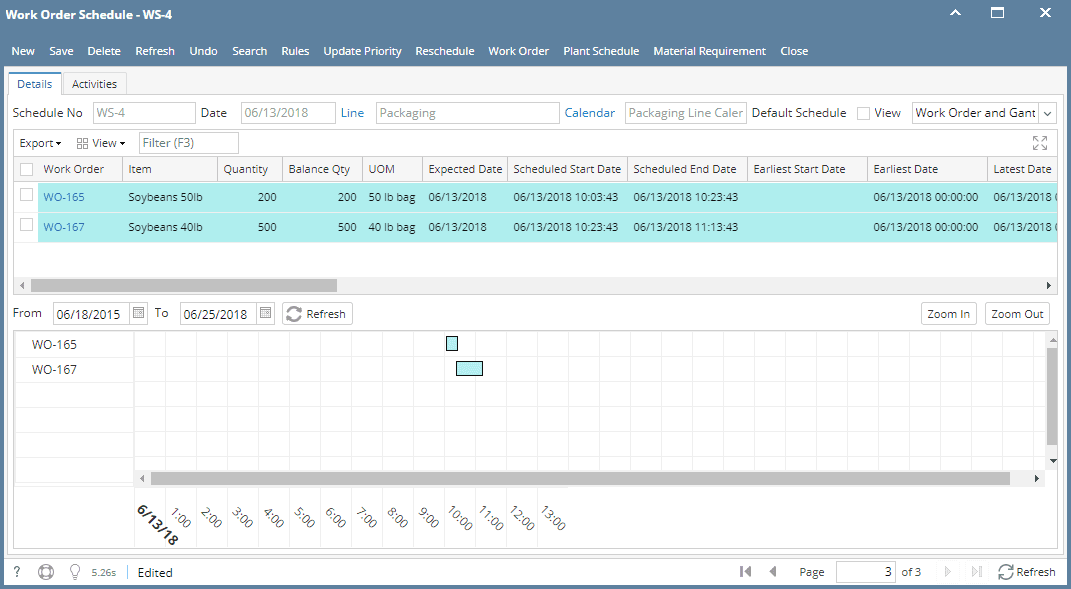Check the WO-167 row checkbox

click(27, 225)
